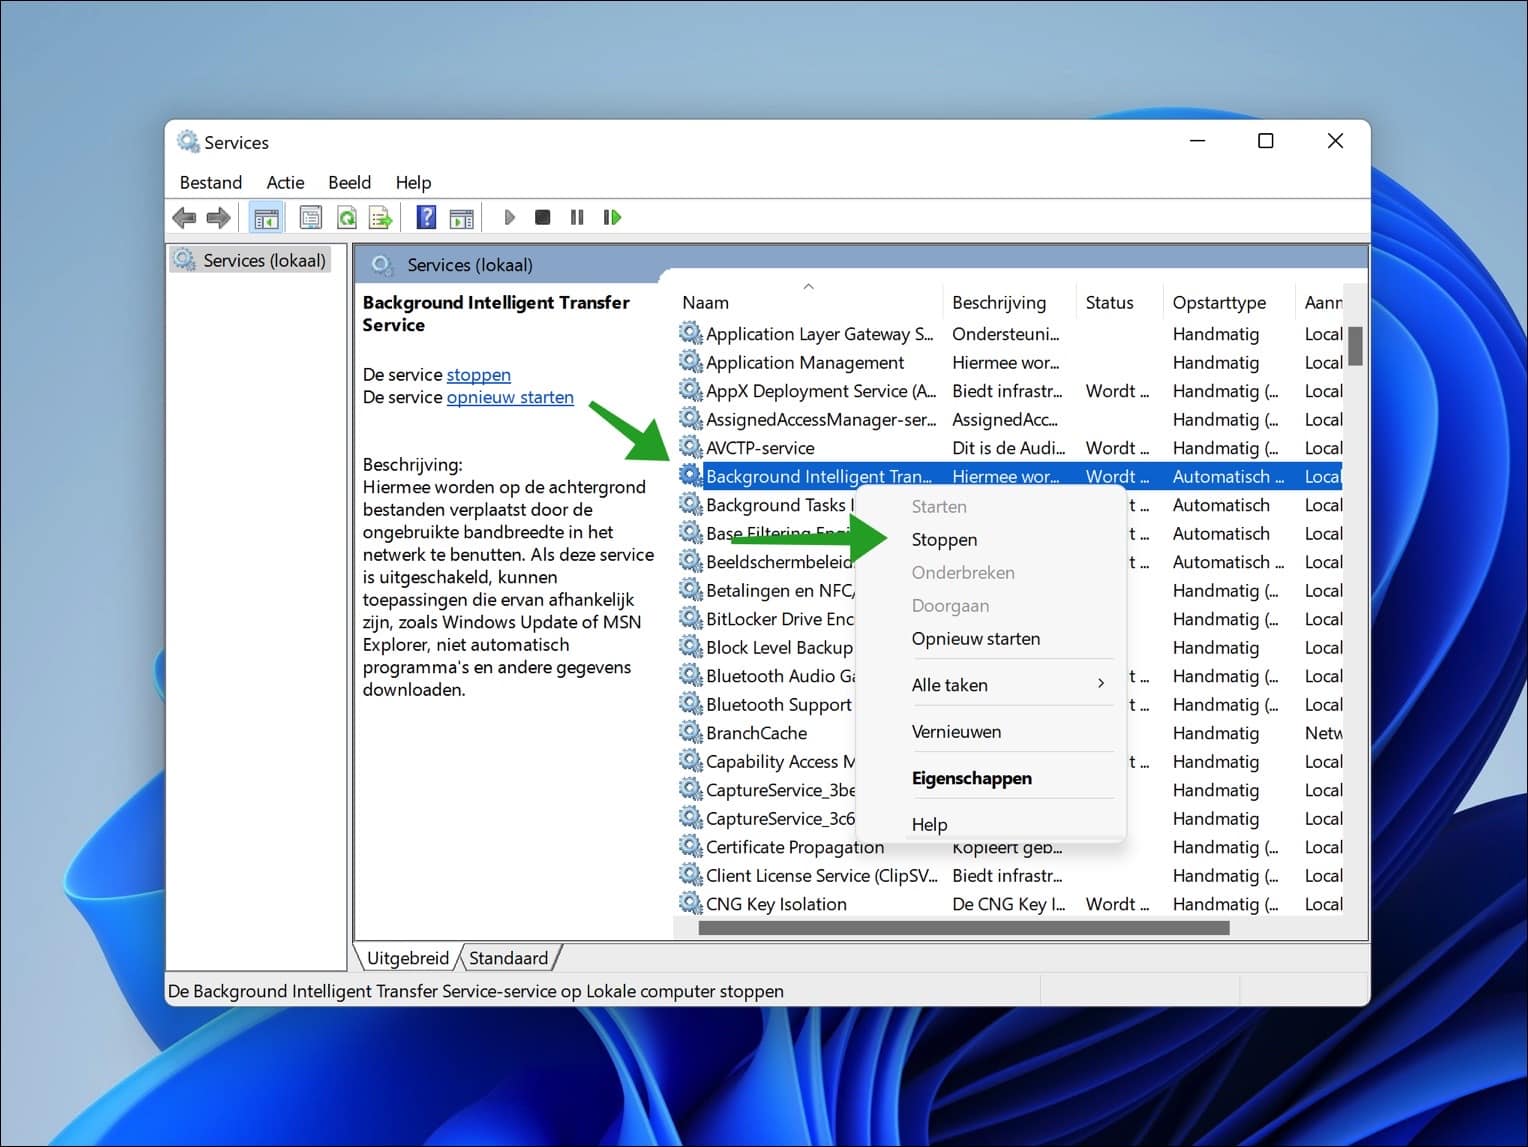Click the Naam column sort arrow
This screenshot has width=1528, height=1147.
tap(809, 286)
